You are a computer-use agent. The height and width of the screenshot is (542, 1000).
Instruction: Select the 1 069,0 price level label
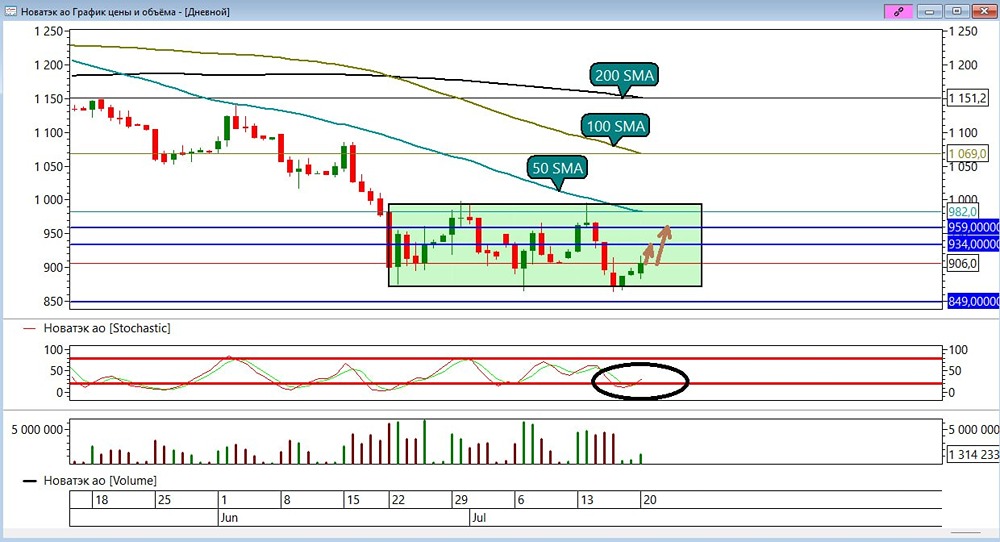point(967,154)
